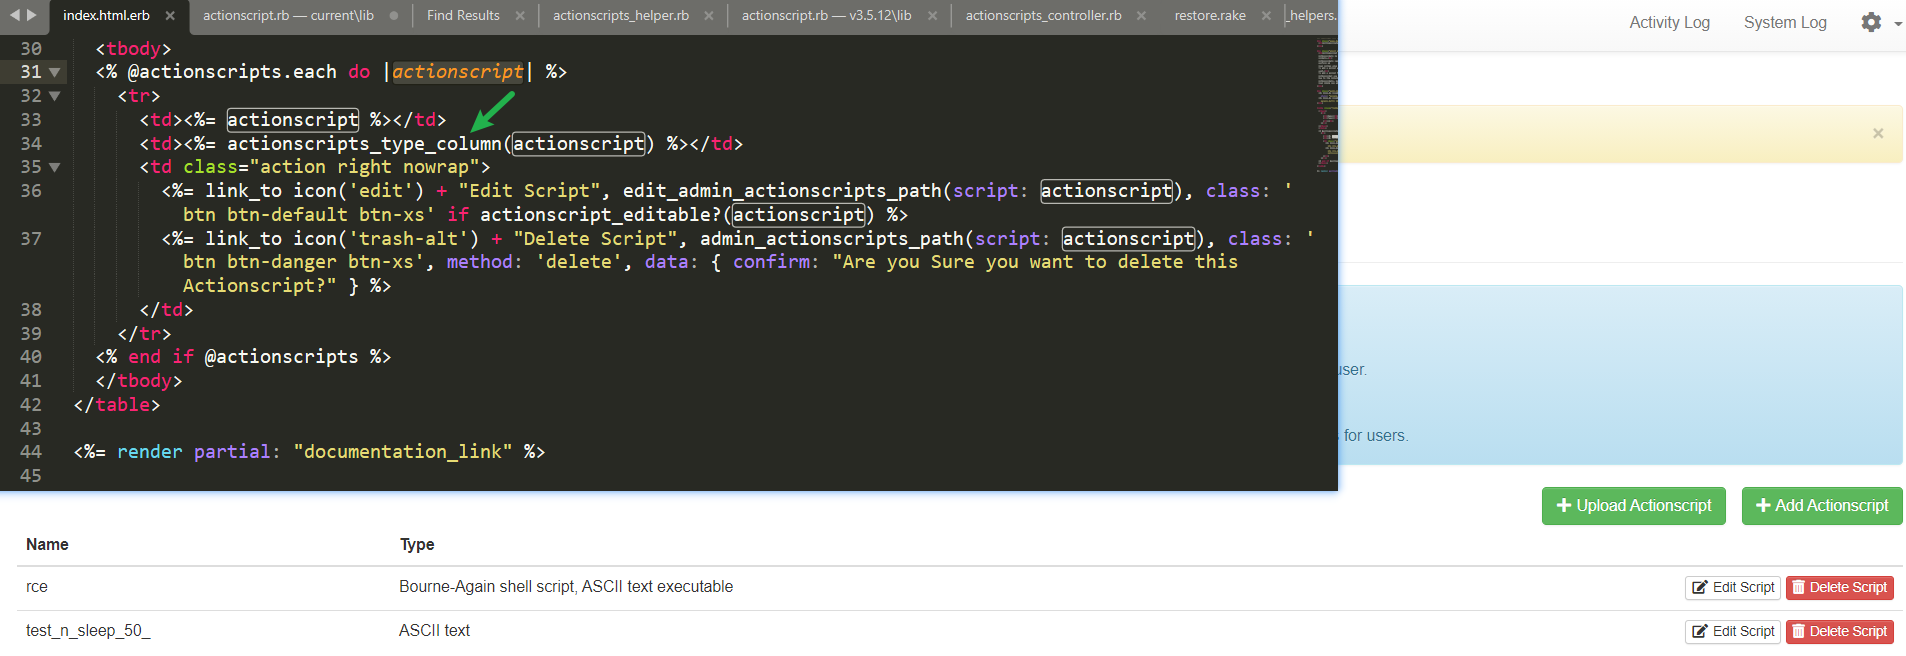Place cursor on 'documentation_link' string

click(x=403, y=452)
